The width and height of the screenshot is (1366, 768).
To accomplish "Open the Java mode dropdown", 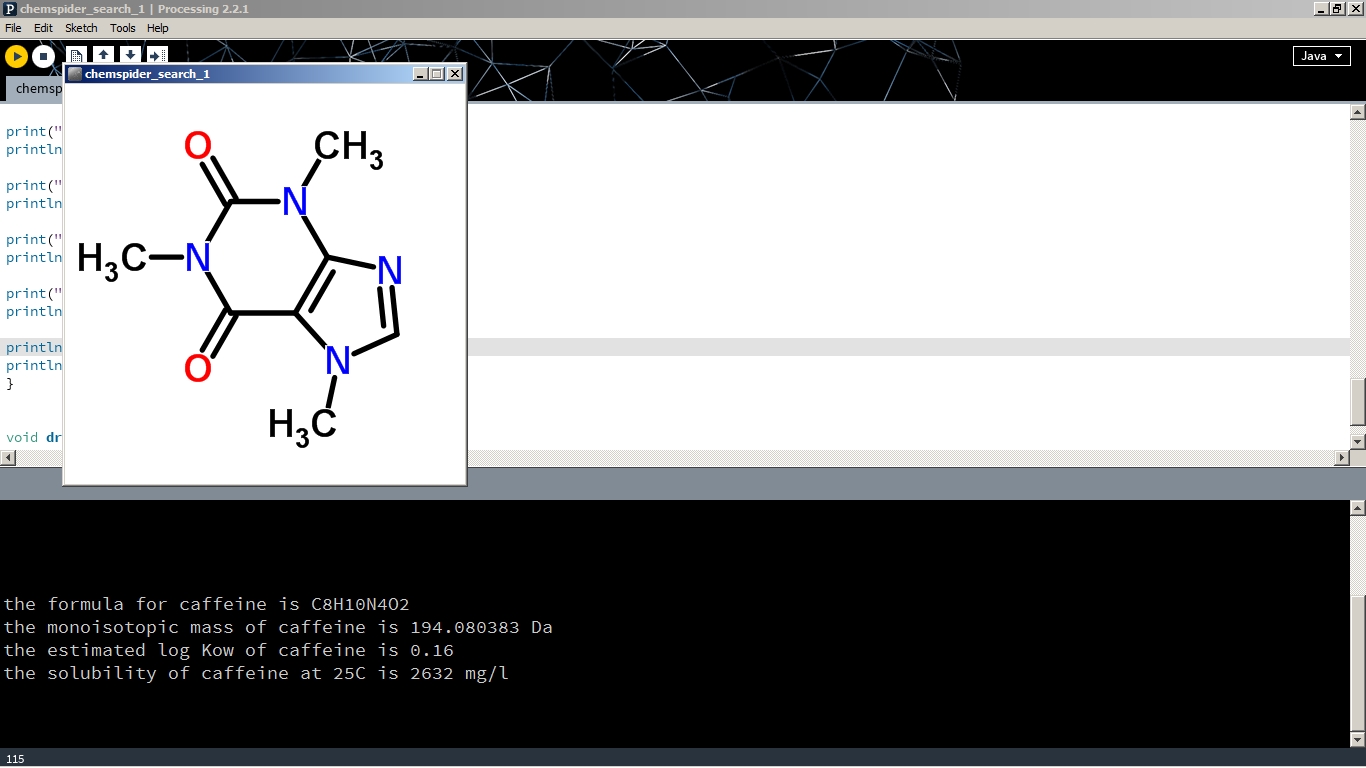I will coord(1321,56).
